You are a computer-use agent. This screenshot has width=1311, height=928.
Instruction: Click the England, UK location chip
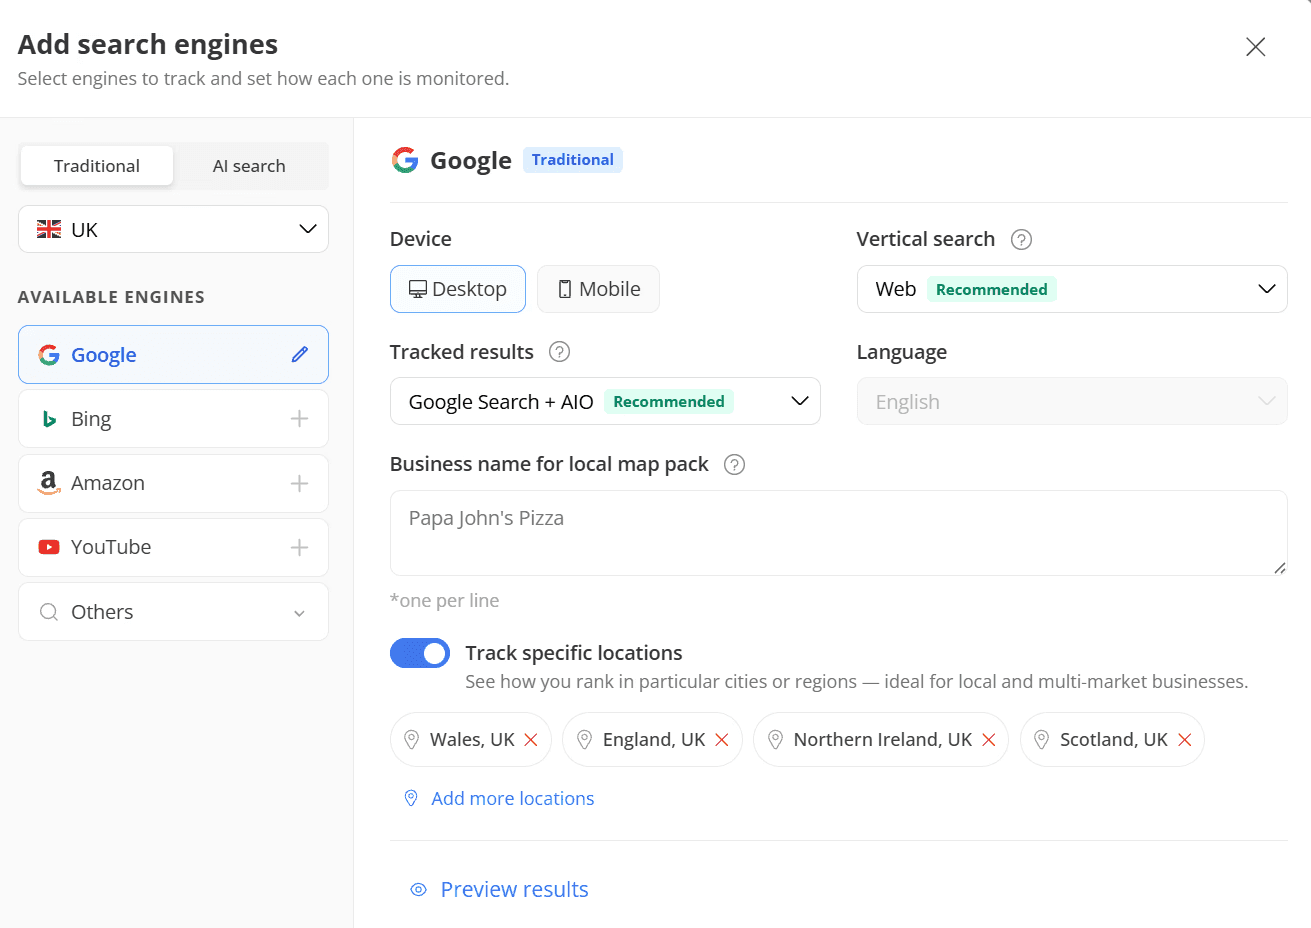pos(653,740)
